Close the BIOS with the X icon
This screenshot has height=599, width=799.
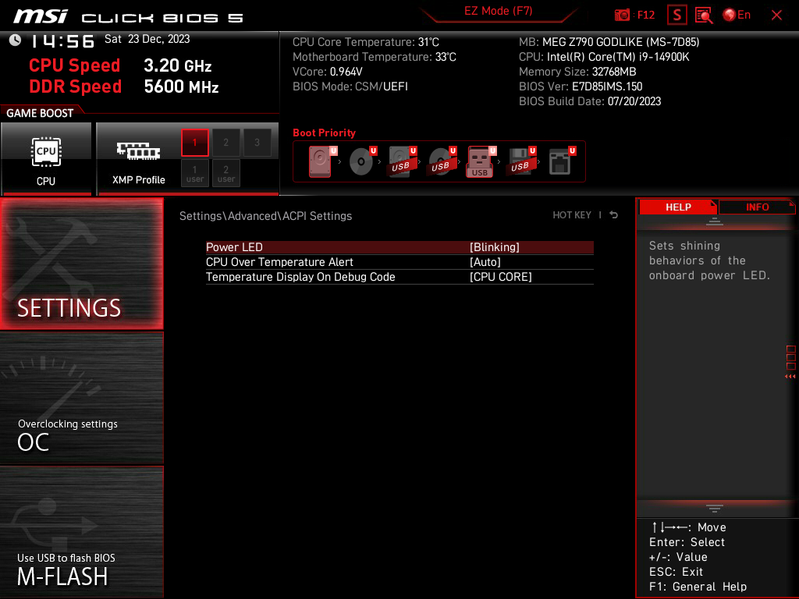coord(777,15)
